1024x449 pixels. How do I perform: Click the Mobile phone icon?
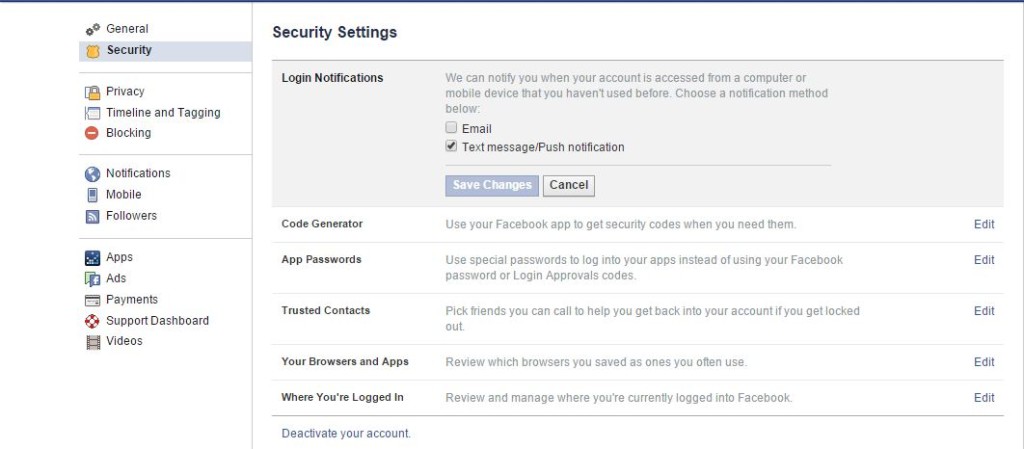[x=92, y=194]
